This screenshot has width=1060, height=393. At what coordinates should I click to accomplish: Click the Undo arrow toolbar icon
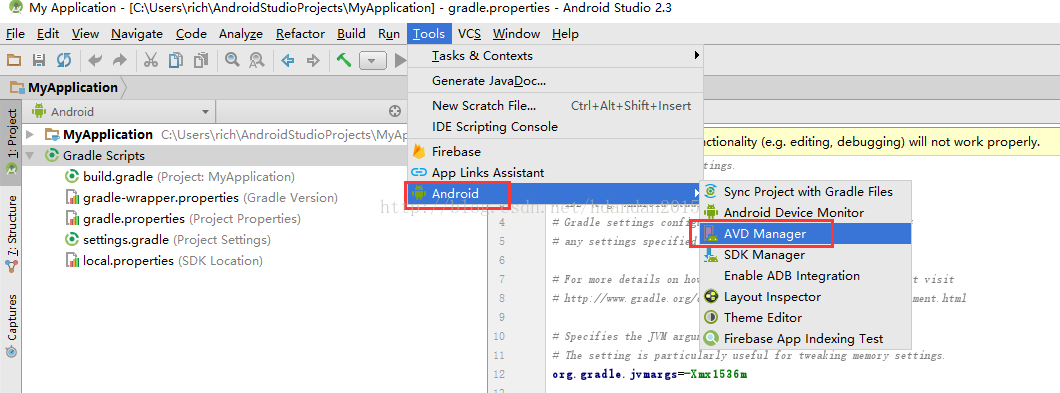[95, 61]
